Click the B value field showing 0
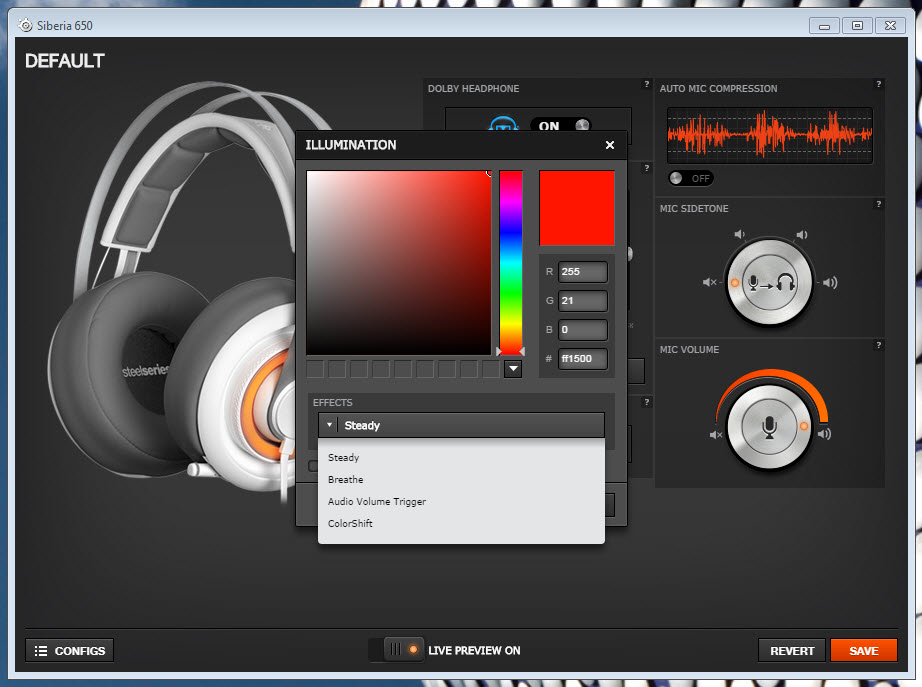 582,329
